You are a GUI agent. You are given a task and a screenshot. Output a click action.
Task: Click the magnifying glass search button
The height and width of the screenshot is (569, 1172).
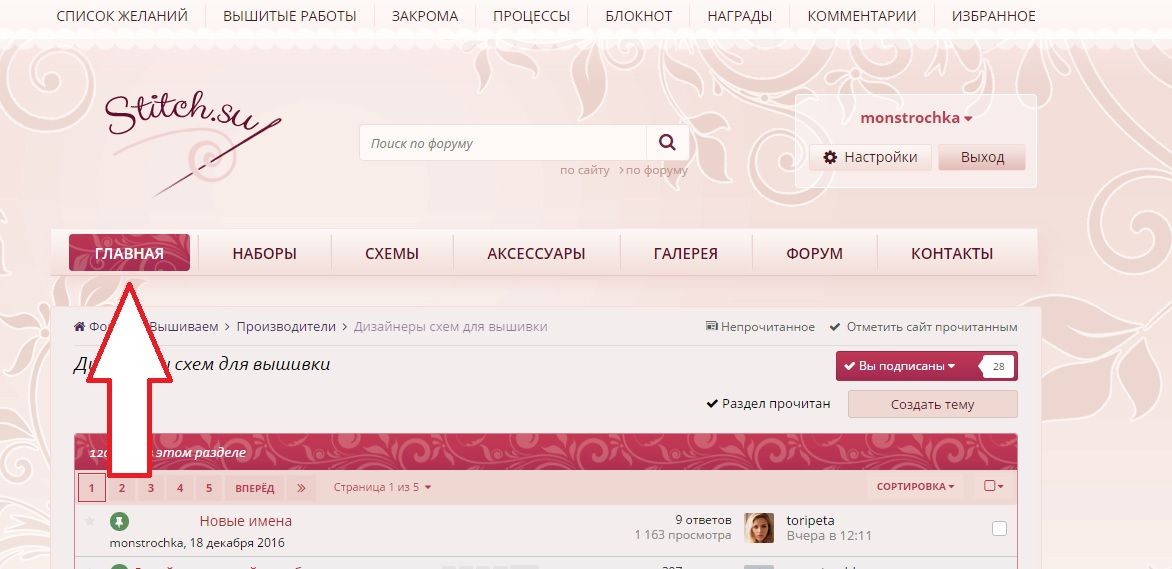point(667,143)
